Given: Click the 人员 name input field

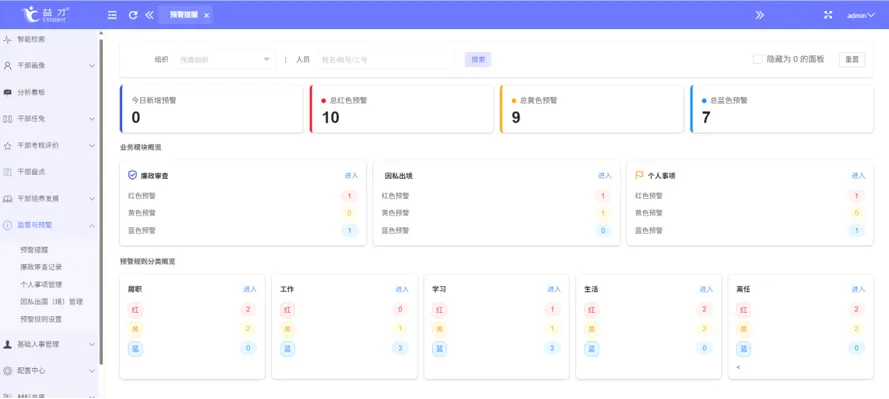Looking at the screenshot, I should coord(386,60).
